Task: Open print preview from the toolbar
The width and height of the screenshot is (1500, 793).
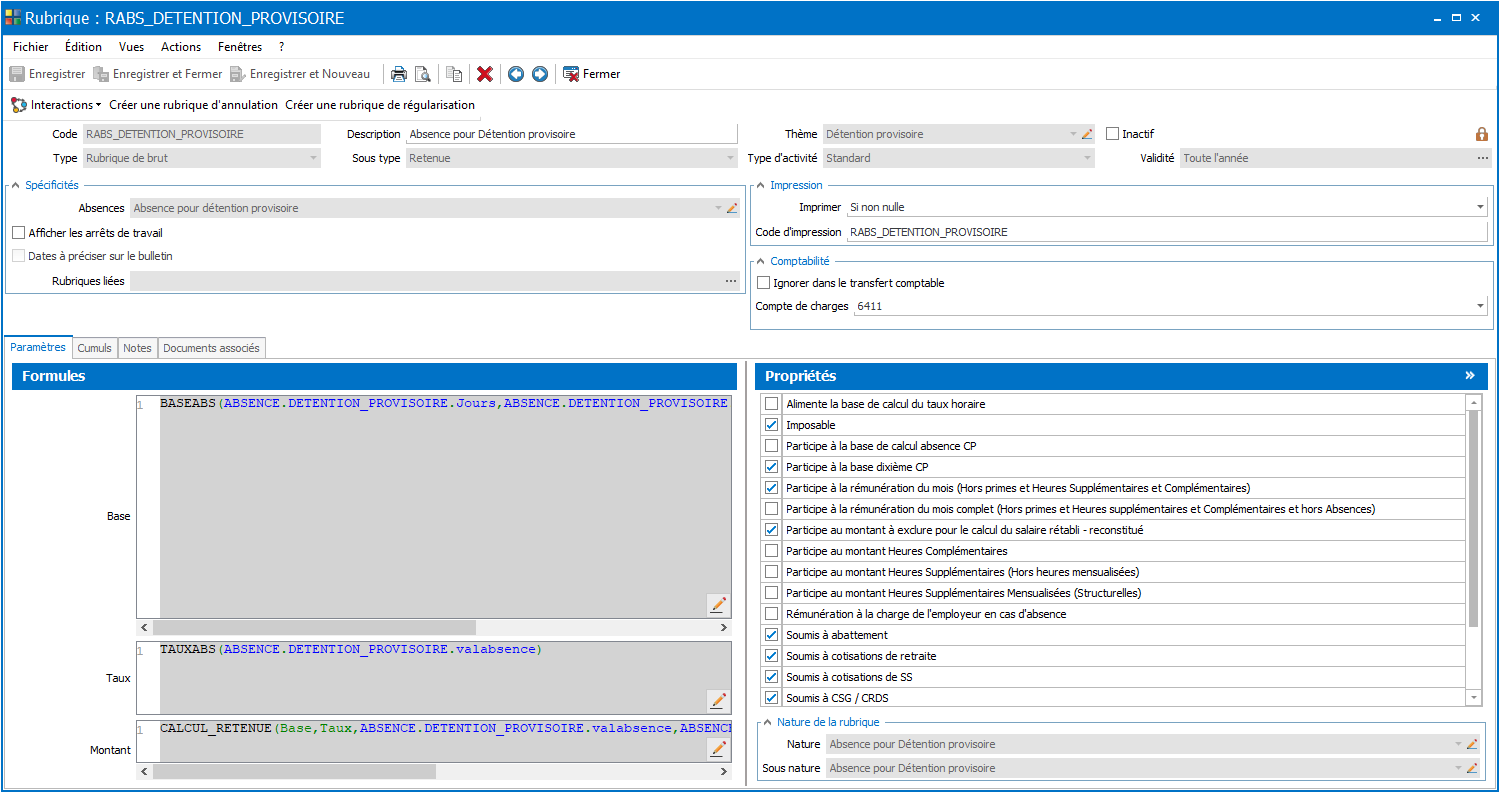Action: click(423, 74)
